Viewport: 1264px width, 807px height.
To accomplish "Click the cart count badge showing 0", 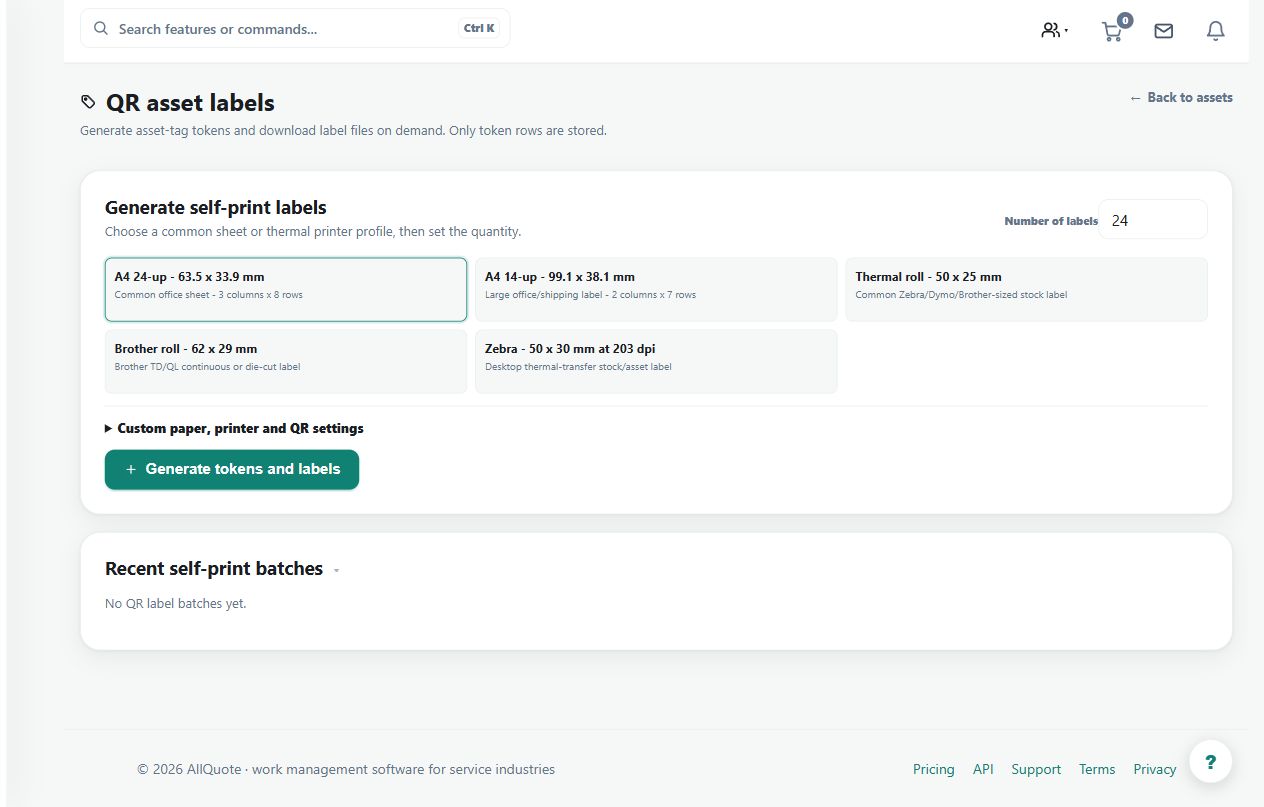I will pos(1125,20).
